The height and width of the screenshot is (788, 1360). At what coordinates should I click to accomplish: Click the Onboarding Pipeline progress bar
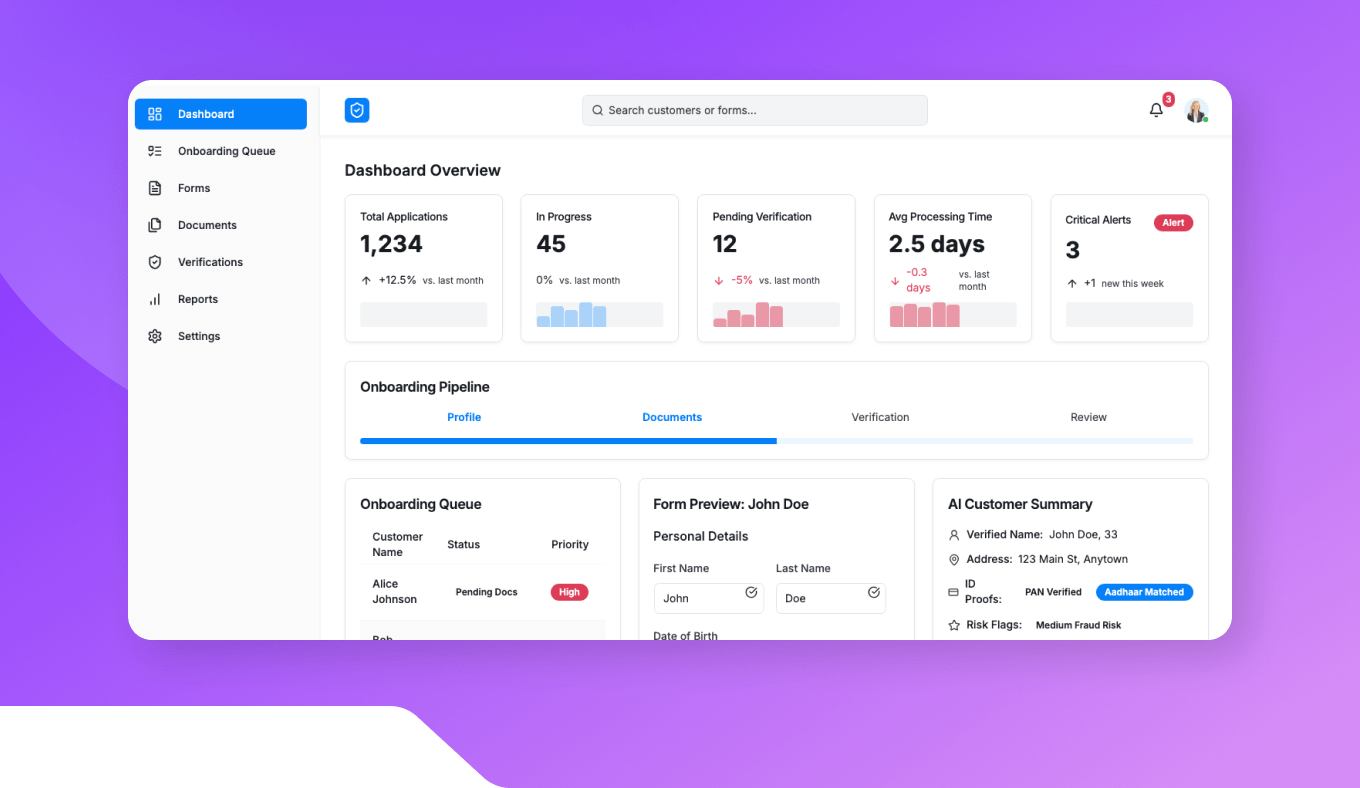776,441
